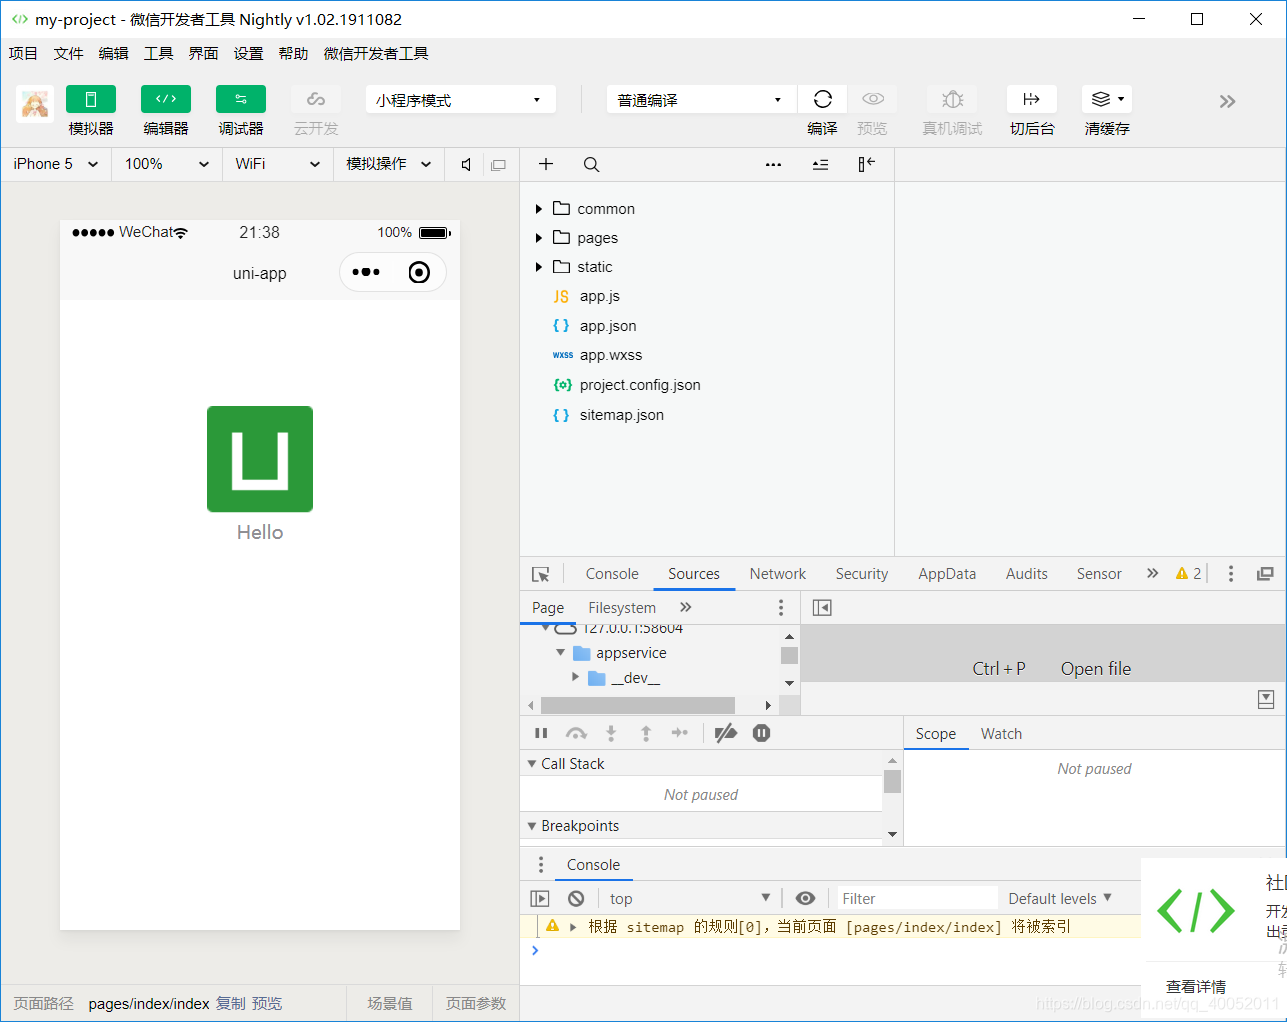Click the pause script execution icon
Screen dimensions: 1287x1022
click(x=541, y=733)
